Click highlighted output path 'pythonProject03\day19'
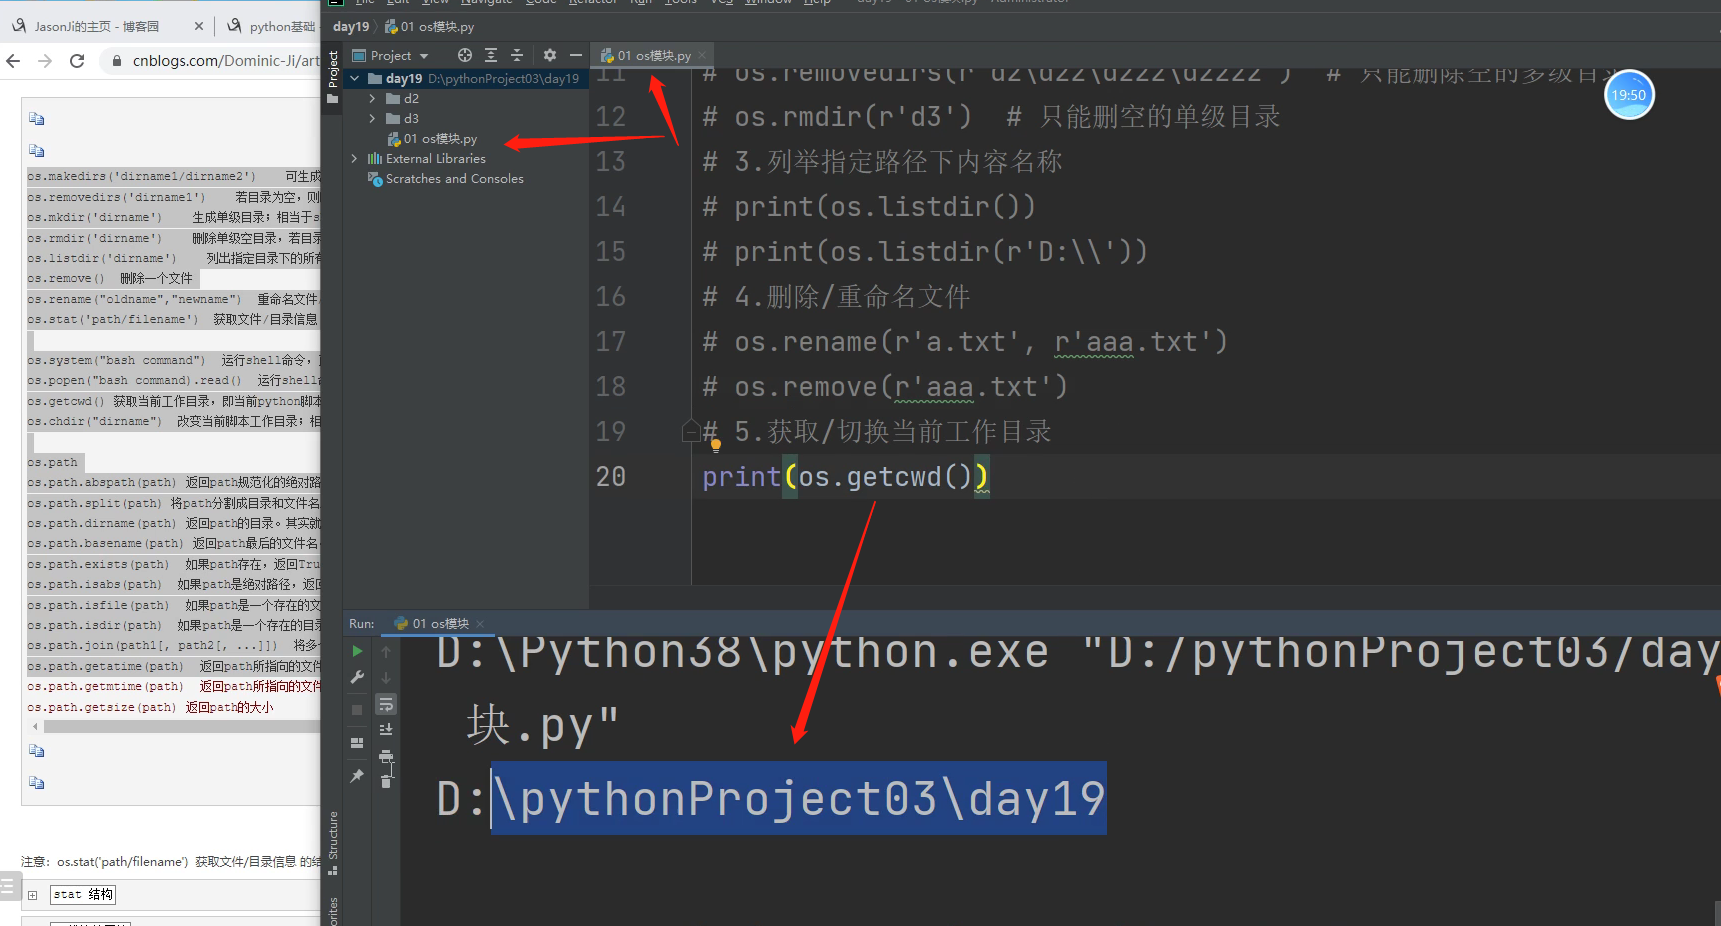 coord(799,799)
